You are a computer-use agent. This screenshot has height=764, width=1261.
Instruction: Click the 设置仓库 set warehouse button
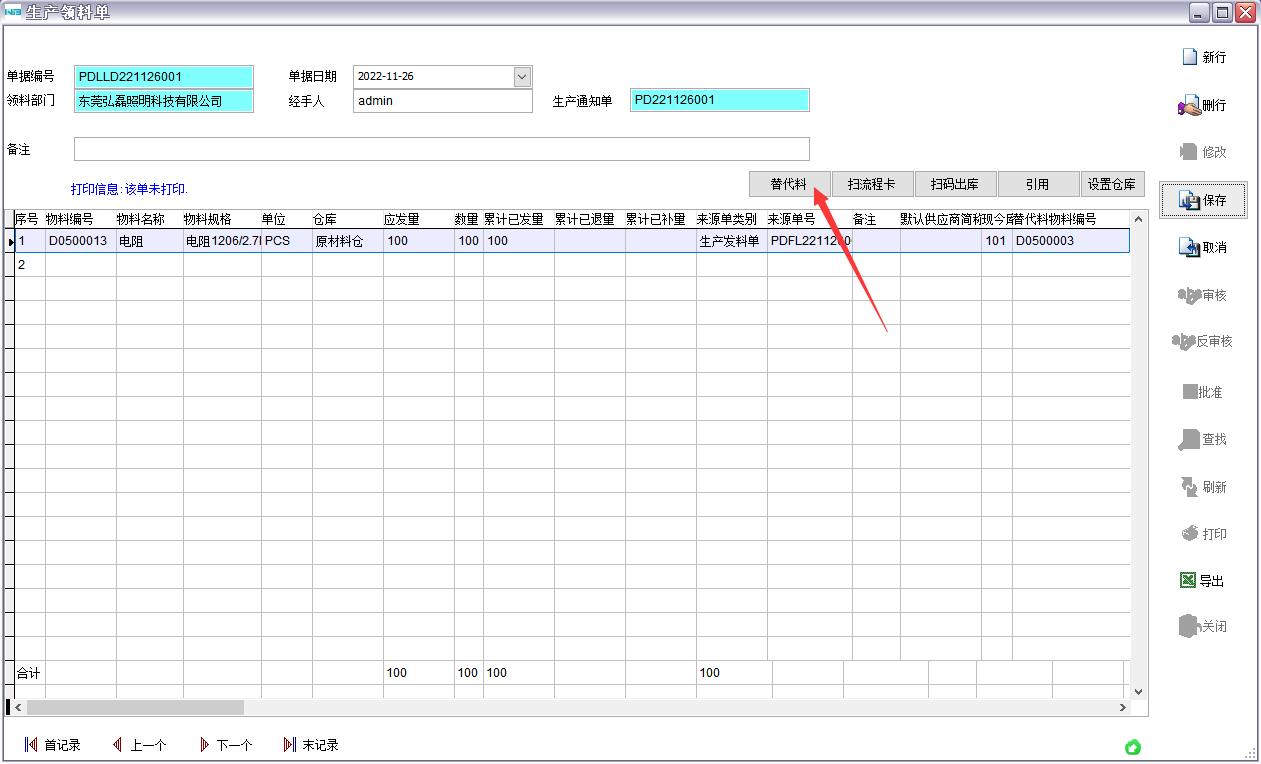pyautogui.click(x=1112, y=184)
